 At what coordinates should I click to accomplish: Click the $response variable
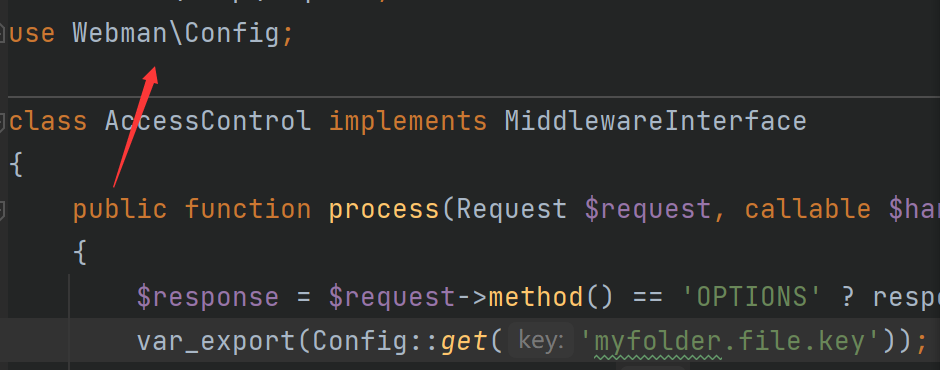click(x=207, y=297)
